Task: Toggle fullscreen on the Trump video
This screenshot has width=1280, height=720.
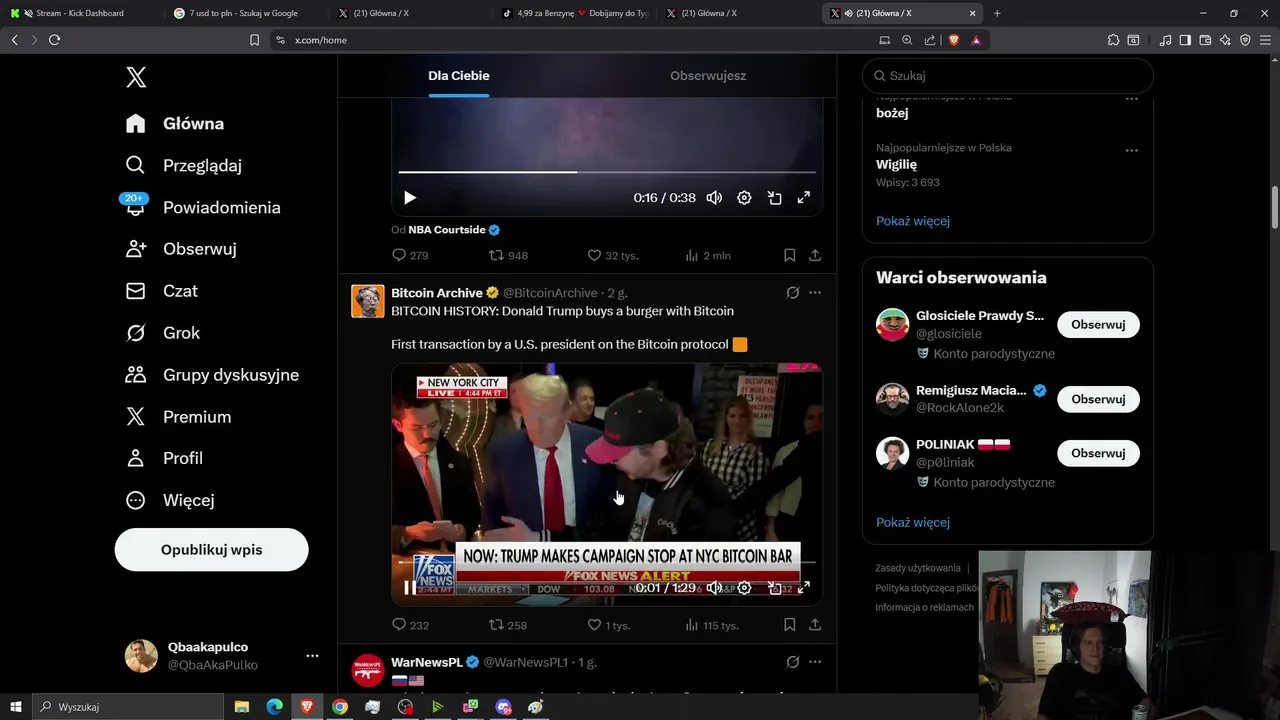Action: click(803, 588)
